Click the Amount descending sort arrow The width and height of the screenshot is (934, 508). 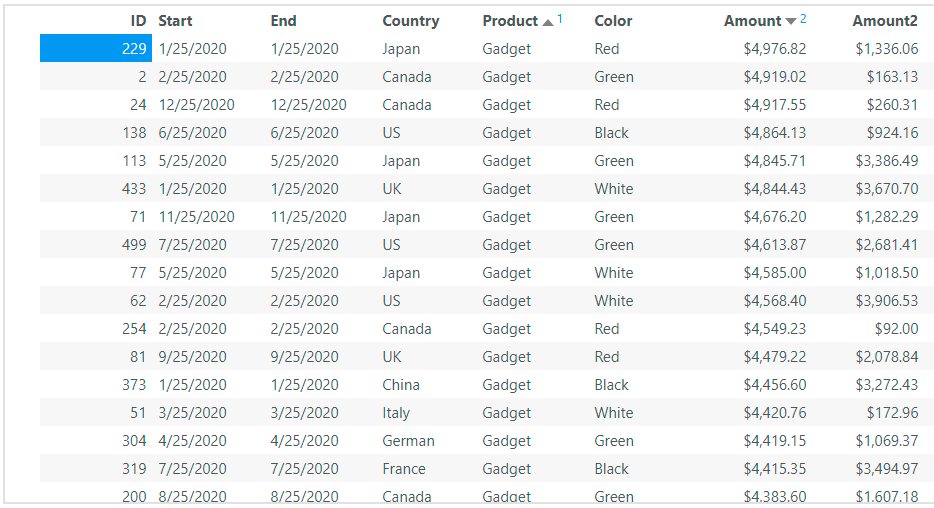[x=791, y=22]
